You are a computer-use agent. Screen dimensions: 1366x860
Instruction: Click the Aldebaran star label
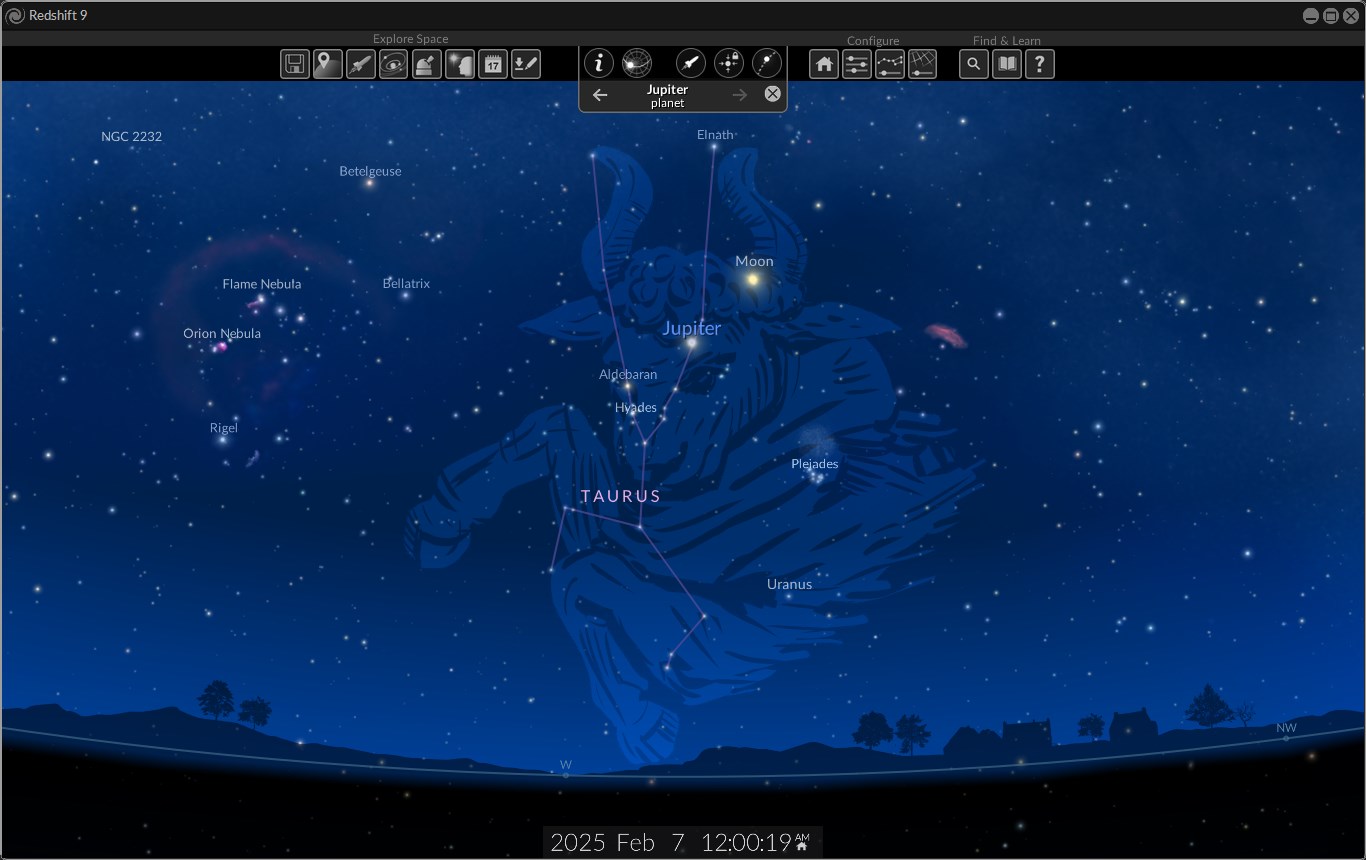[x=628, y=374]
